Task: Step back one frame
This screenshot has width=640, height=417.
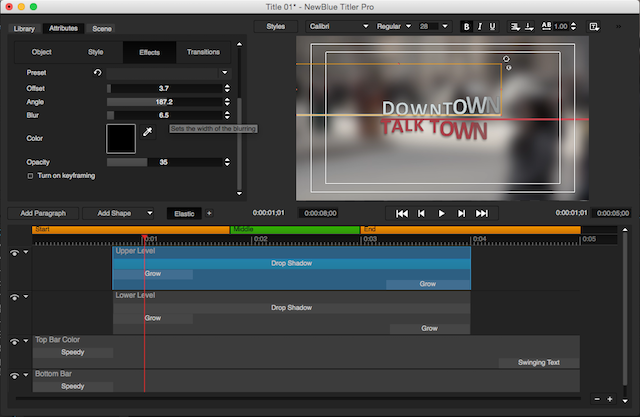Action: coord(422,213)
